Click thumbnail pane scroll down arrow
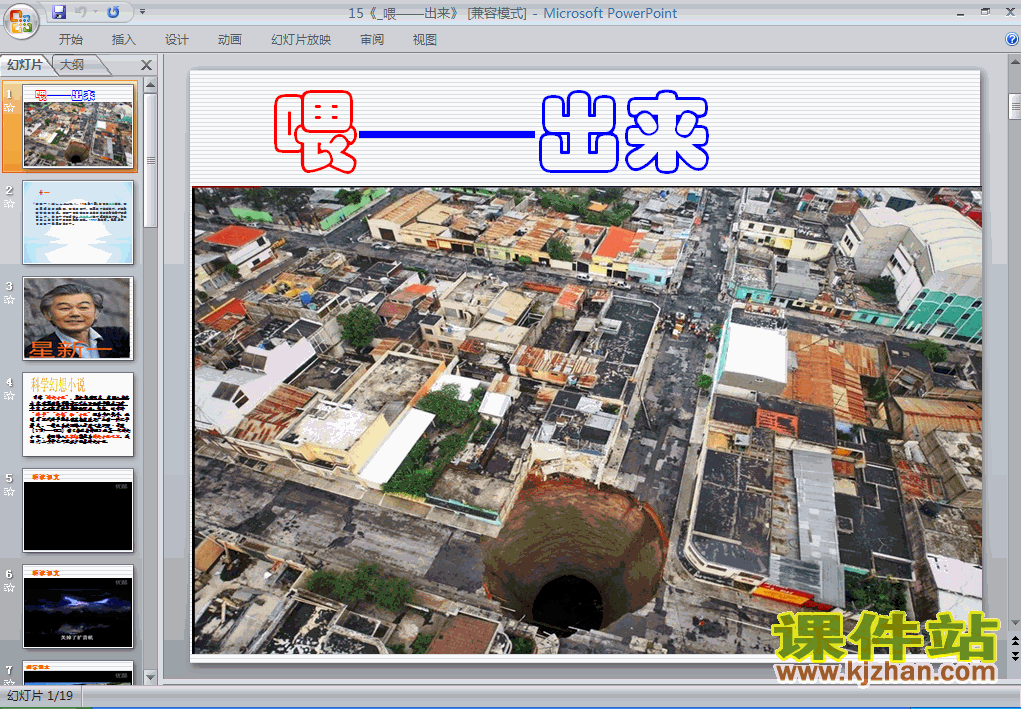 150,677
